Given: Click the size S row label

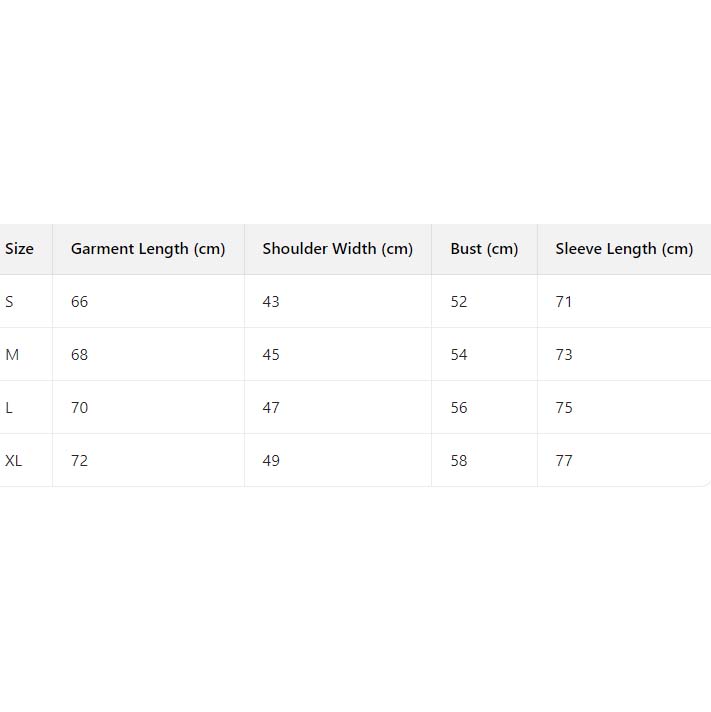Looking at the screenshot, I should pyautogui.click(x=10, y=302).
